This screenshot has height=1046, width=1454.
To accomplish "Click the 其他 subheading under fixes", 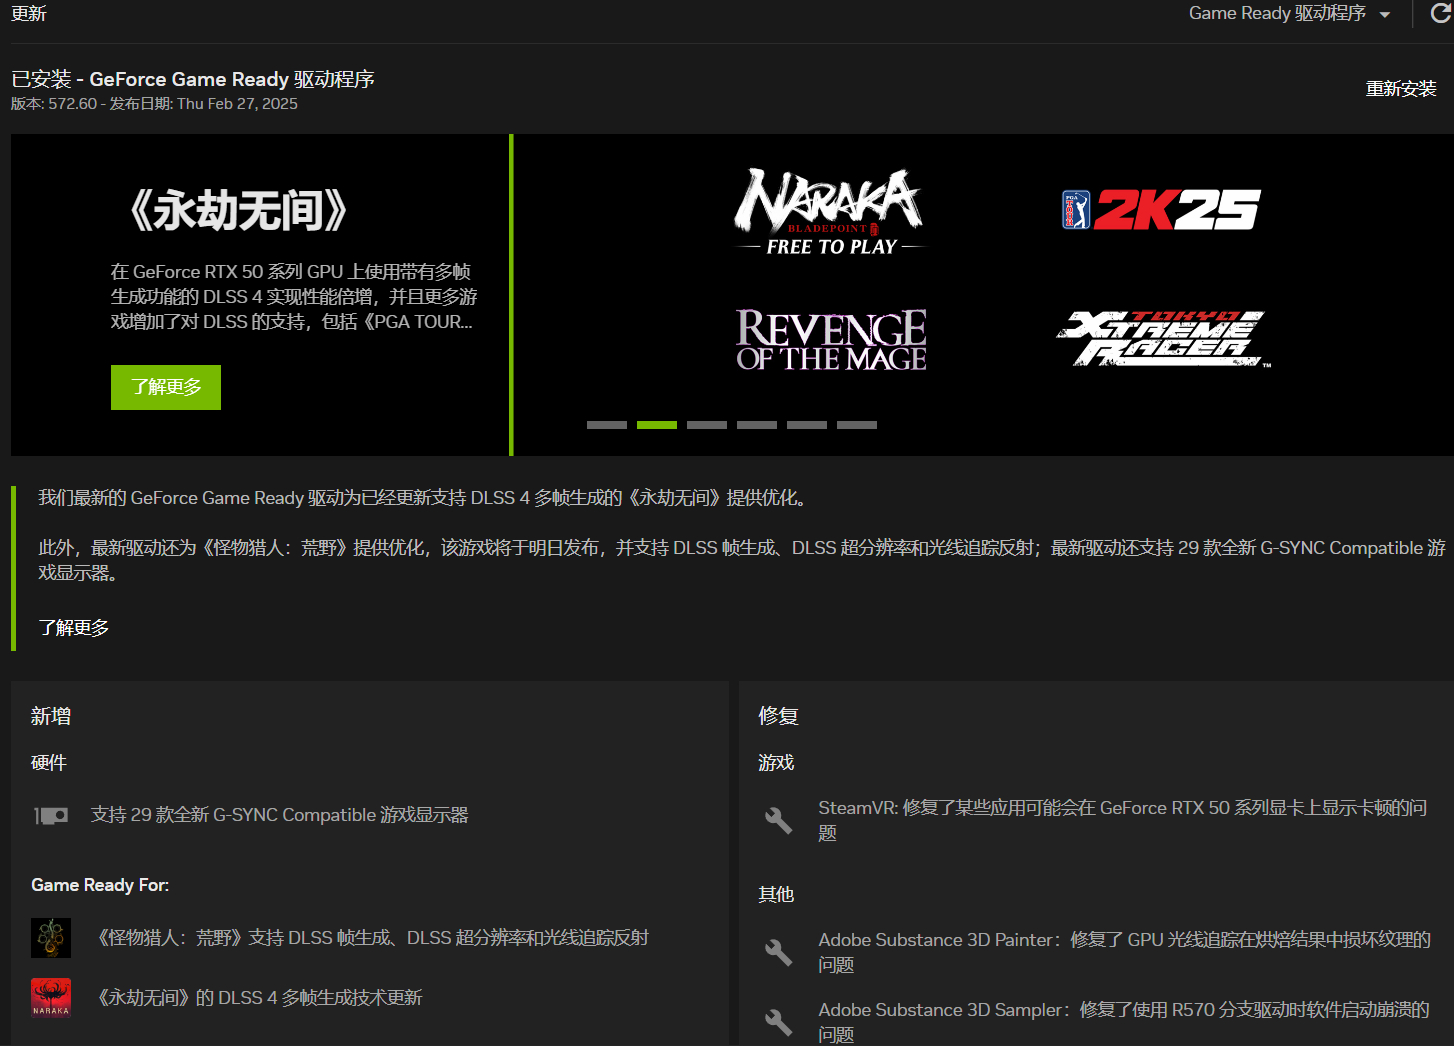I will coord(776,895).
